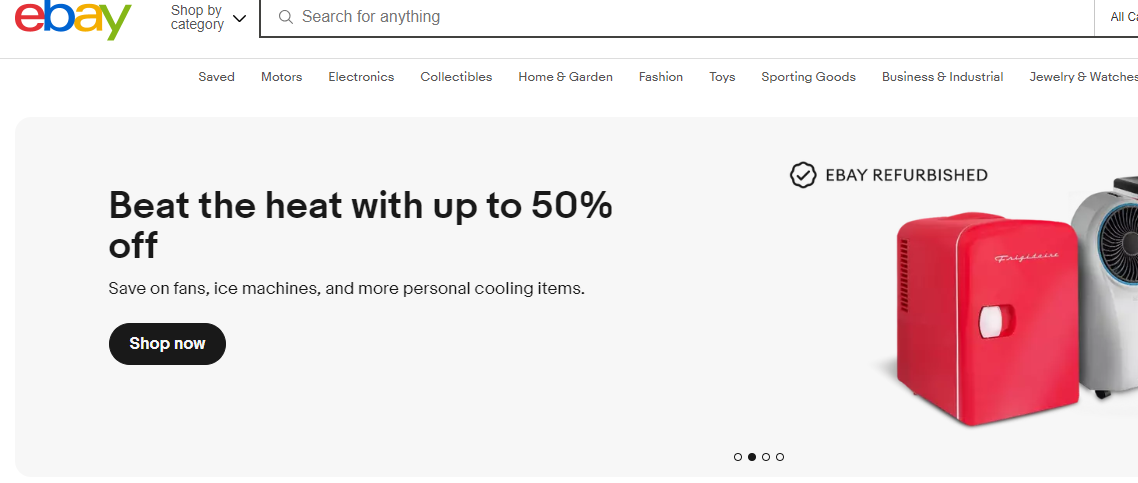The width and height of the screenshot is (1138, 483).
Task: Go to the first carousel slide dot
Action: click(x=738, y=457)
